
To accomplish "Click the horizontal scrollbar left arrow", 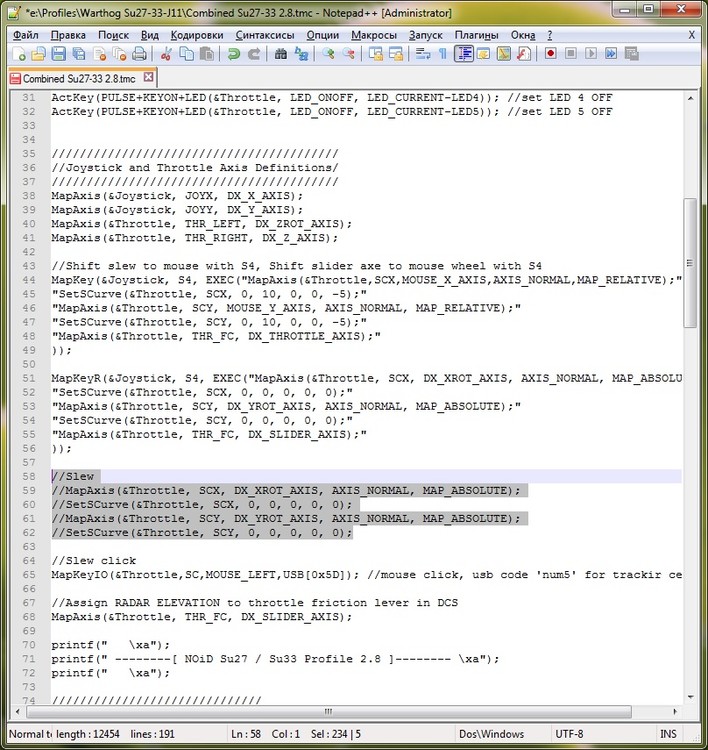I will point(18,711).
